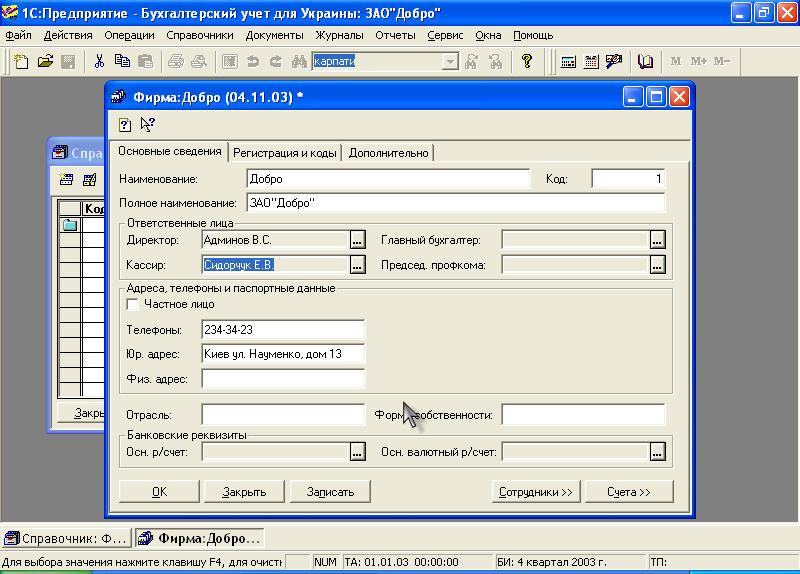Open the Справочники menu
This screenshot has height=574, width=800.
pos(199,35)
